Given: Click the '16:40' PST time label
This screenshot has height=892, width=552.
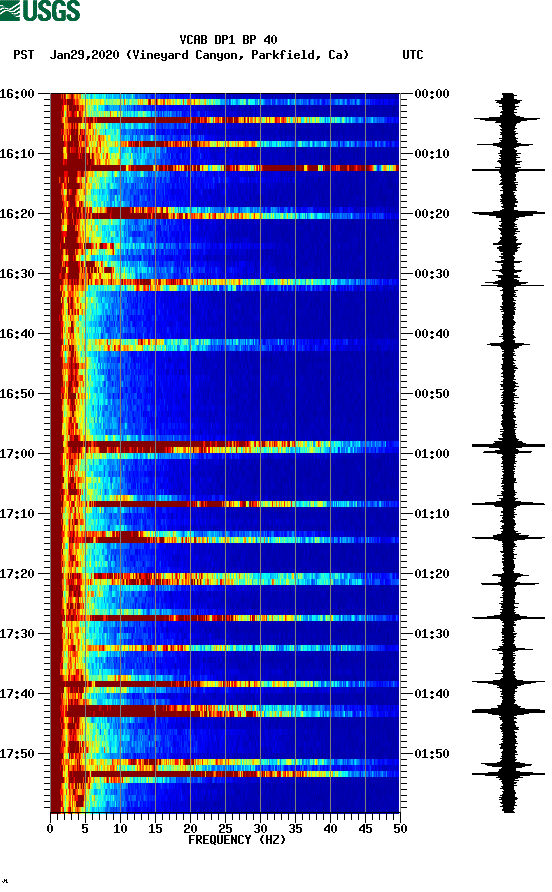Looking at the screenshot, I should tap(17, 334).
